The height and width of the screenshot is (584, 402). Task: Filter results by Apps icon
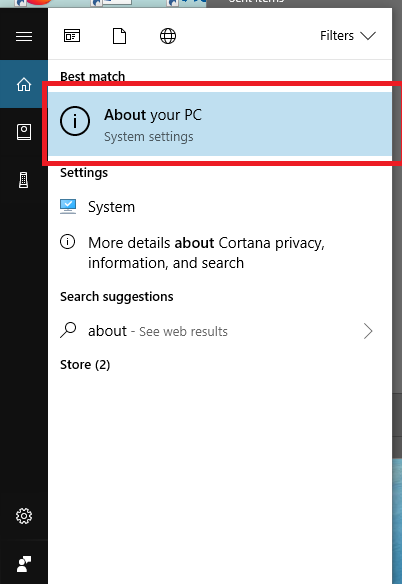click(x=72, y=36)
